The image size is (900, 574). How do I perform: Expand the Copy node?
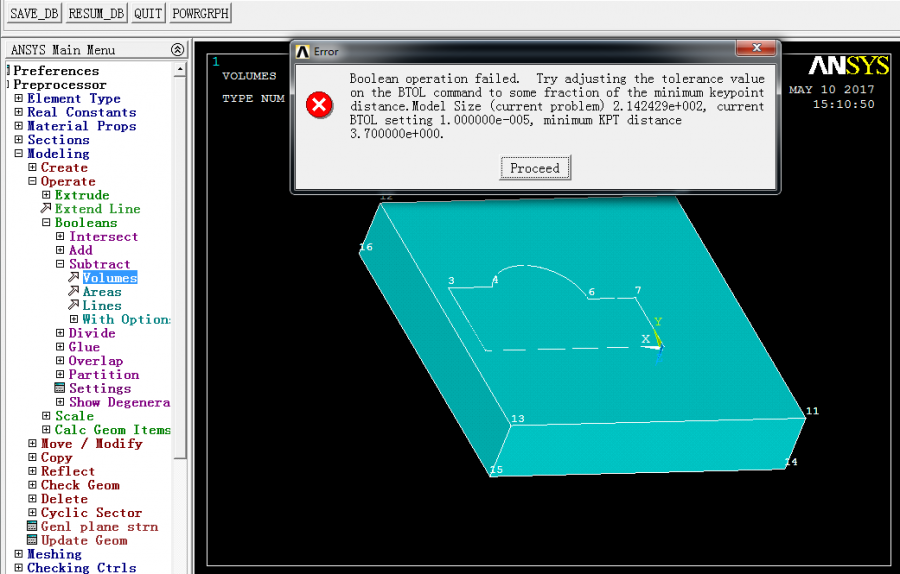point(32,457)
